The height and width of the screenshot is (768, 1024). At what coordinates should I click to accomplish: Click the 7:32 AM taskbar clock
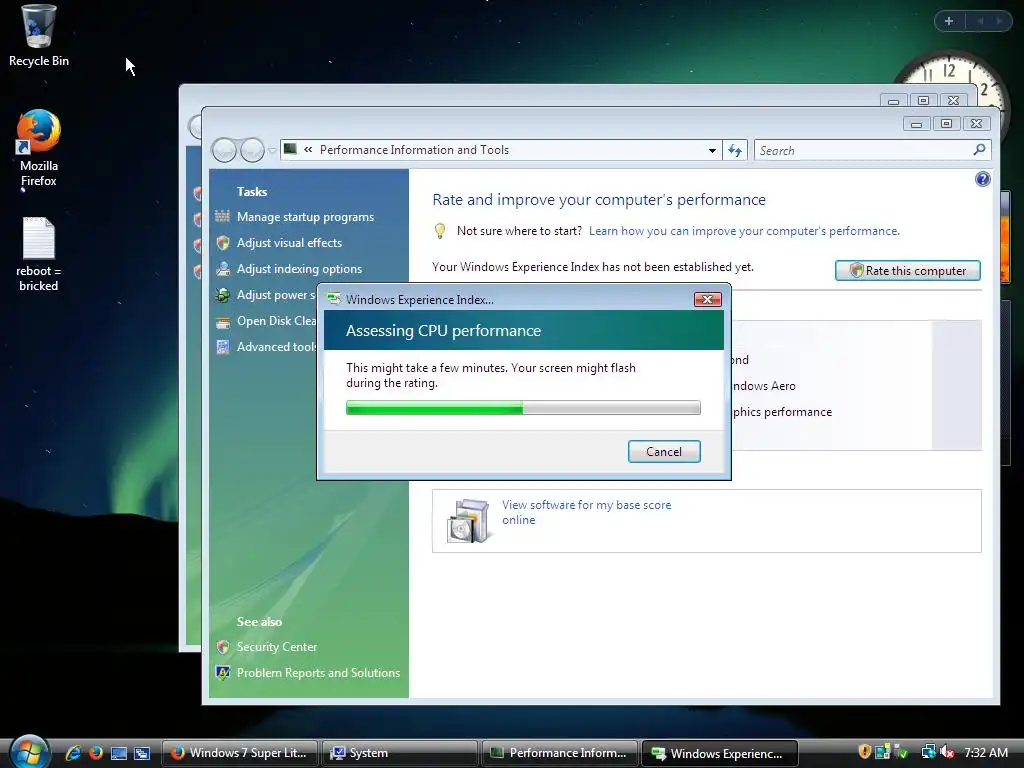pos(986,752)
